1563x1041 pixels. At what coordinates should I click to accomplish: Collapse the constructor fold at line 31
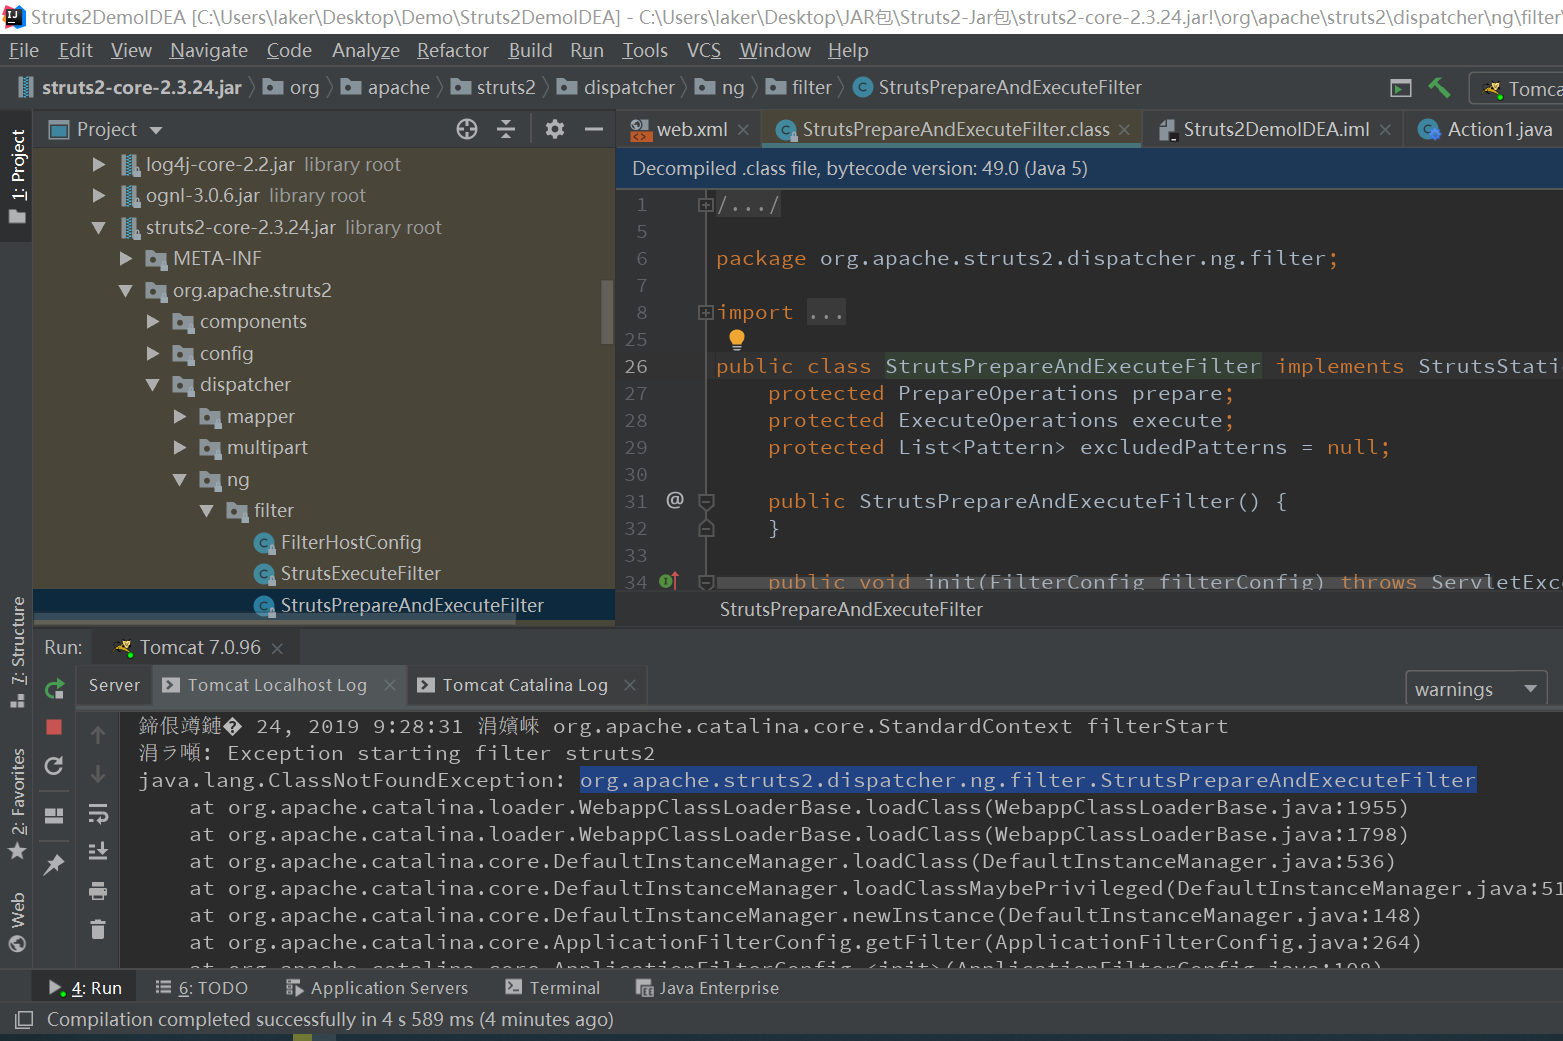(x=706, y=501)
